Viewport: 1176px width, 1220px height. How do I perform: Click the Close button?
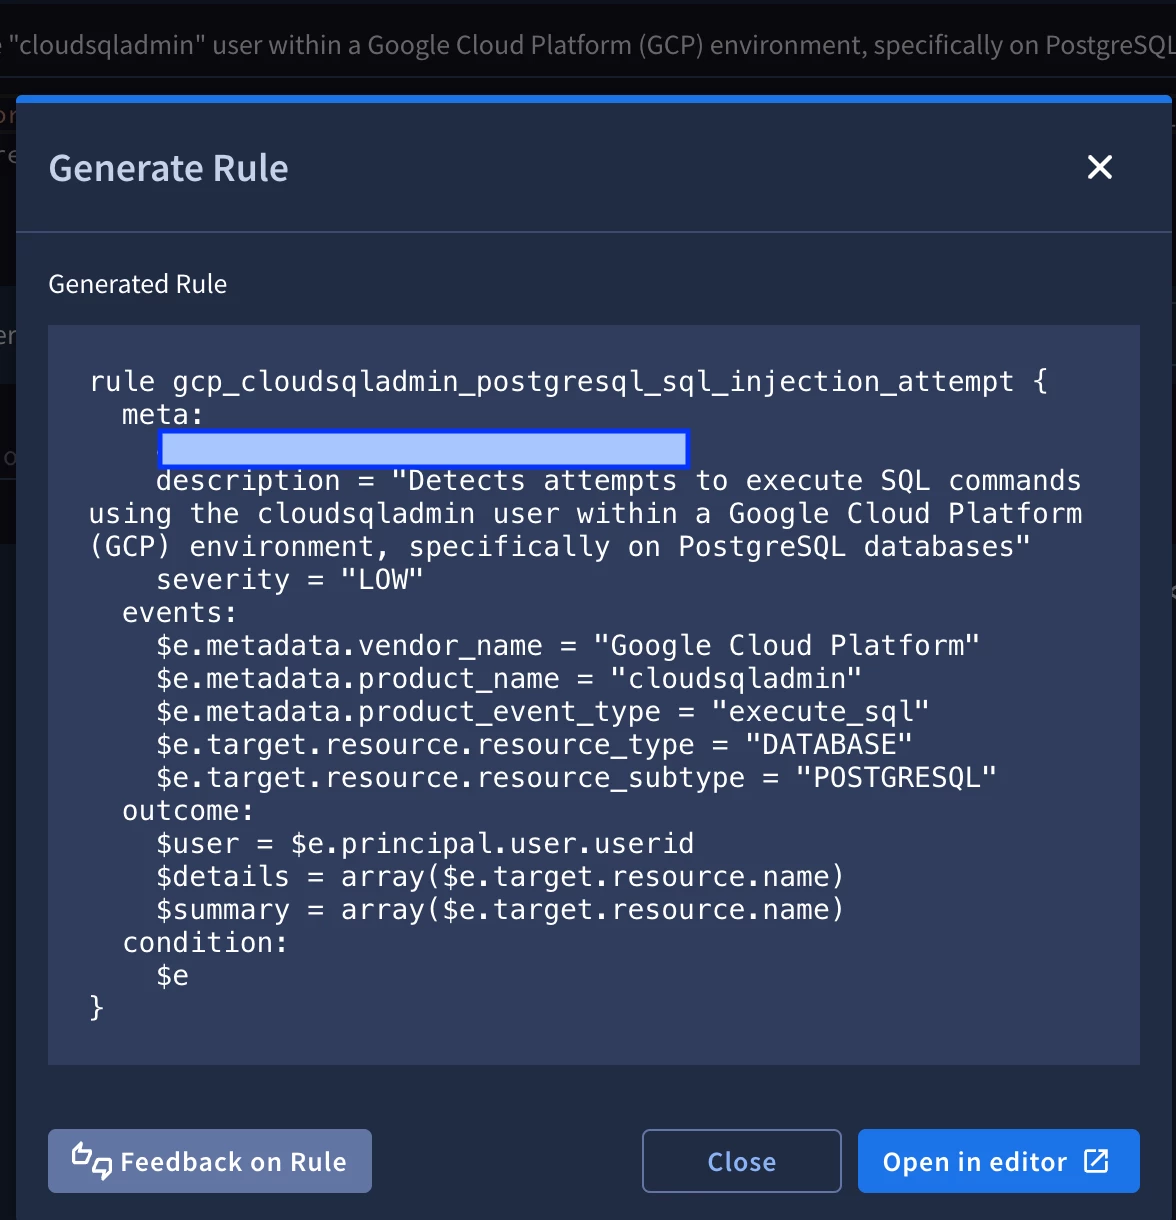pos(742,1161)
